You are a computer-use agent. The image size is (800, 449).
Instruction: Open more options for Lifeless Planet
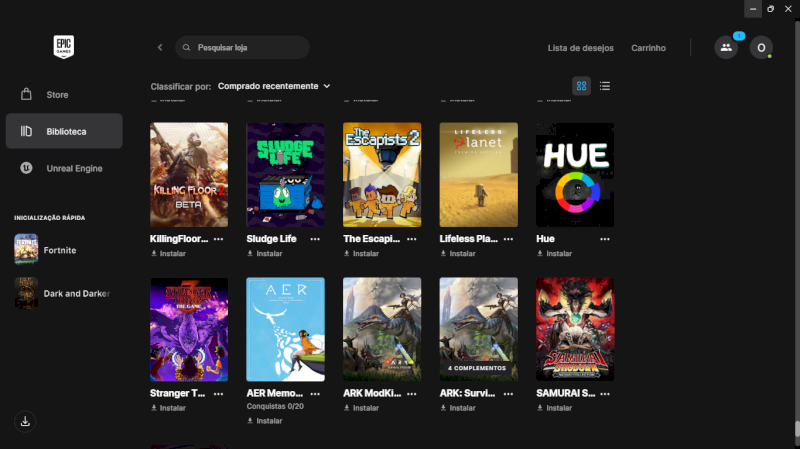point(508,239)
